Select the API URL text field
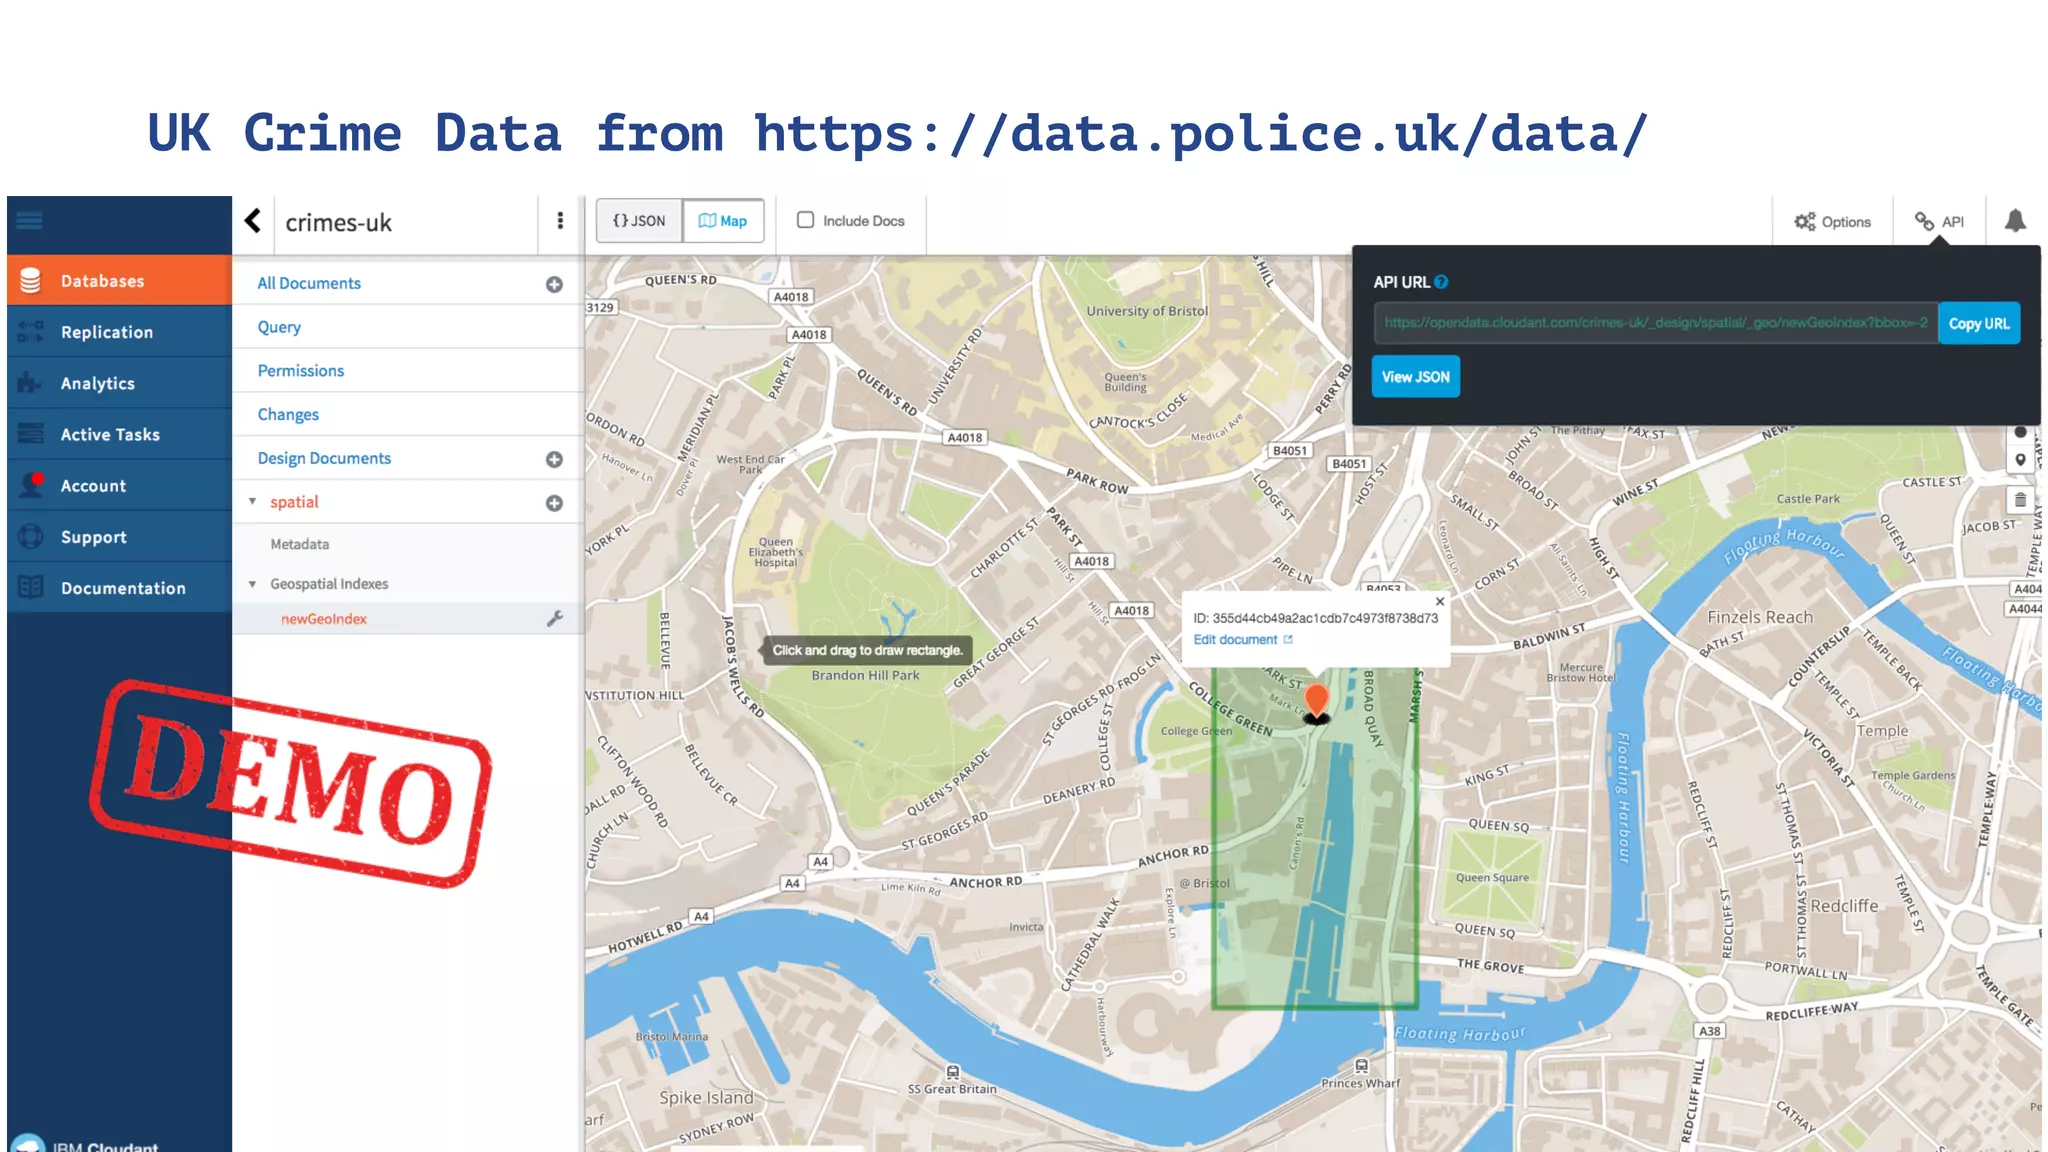The width and height of the screenshot is (2048, 1152). click(x=1655, y=323)
